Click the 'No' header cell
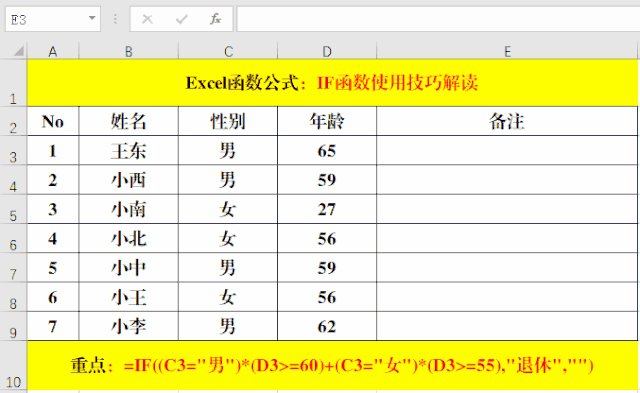This screenshot has height=393, width=640. click(53, 122)
